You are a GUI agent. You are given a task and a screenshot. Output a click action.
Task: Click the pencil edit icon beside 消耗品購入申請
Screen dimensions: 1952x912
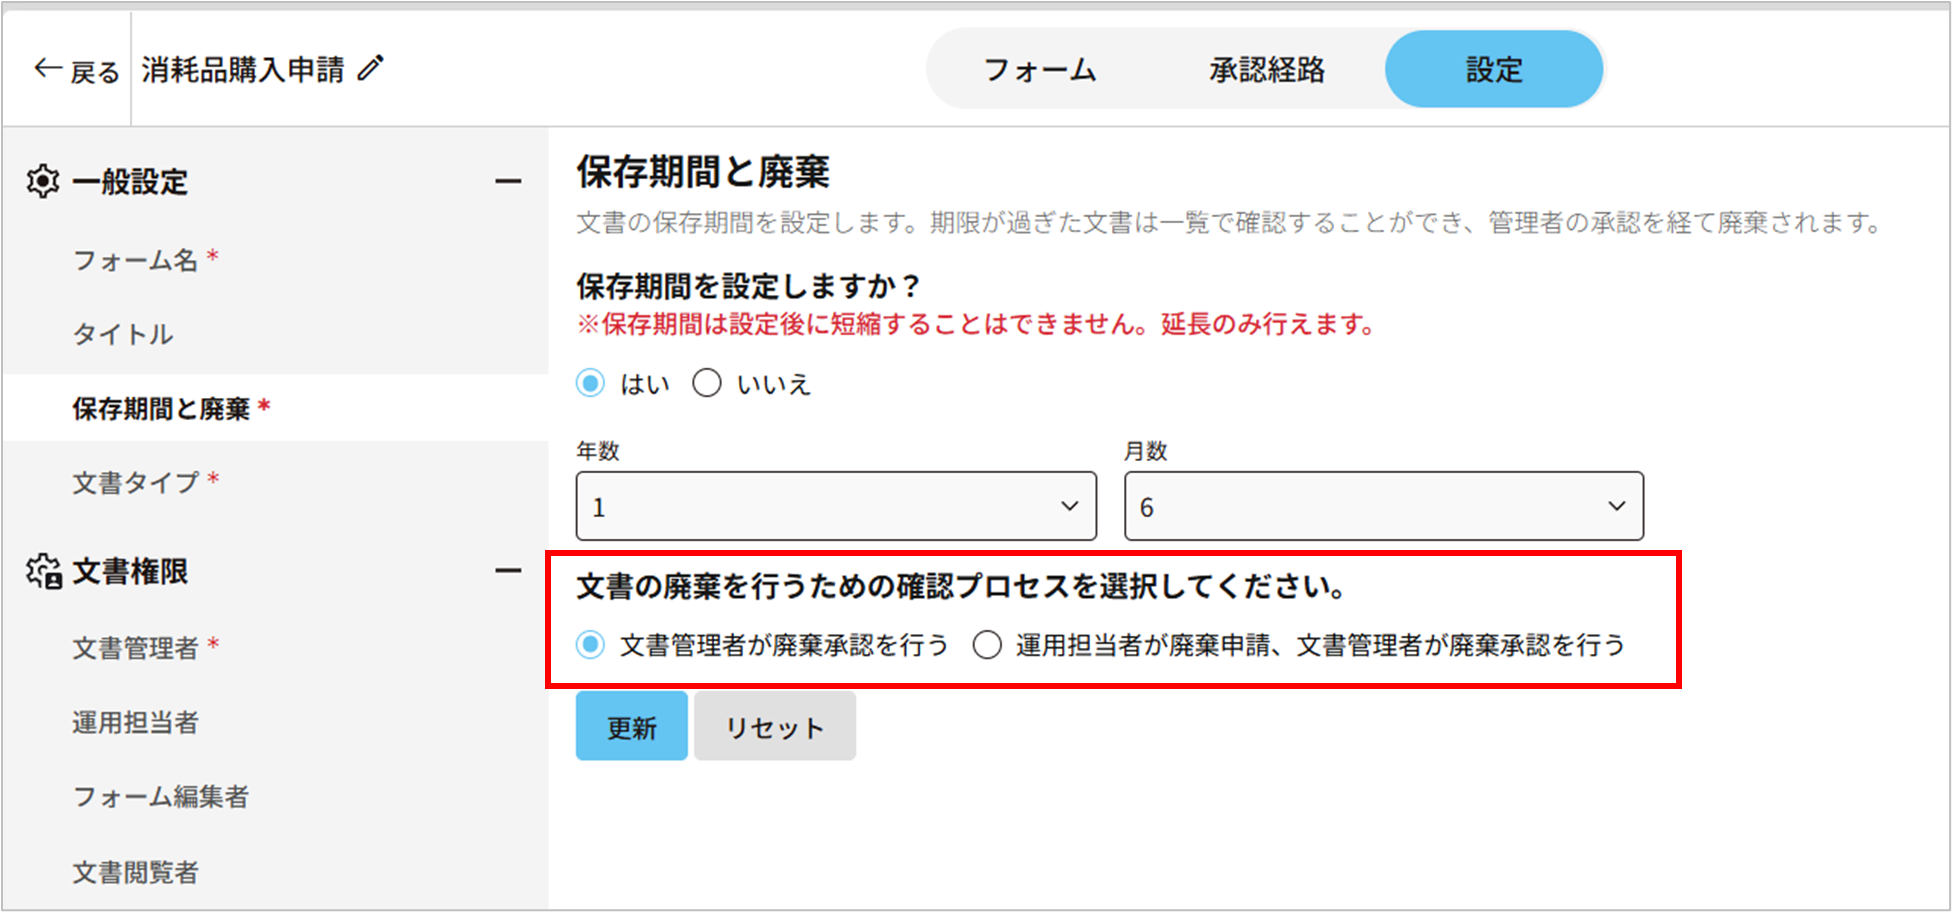click(371, 68)
